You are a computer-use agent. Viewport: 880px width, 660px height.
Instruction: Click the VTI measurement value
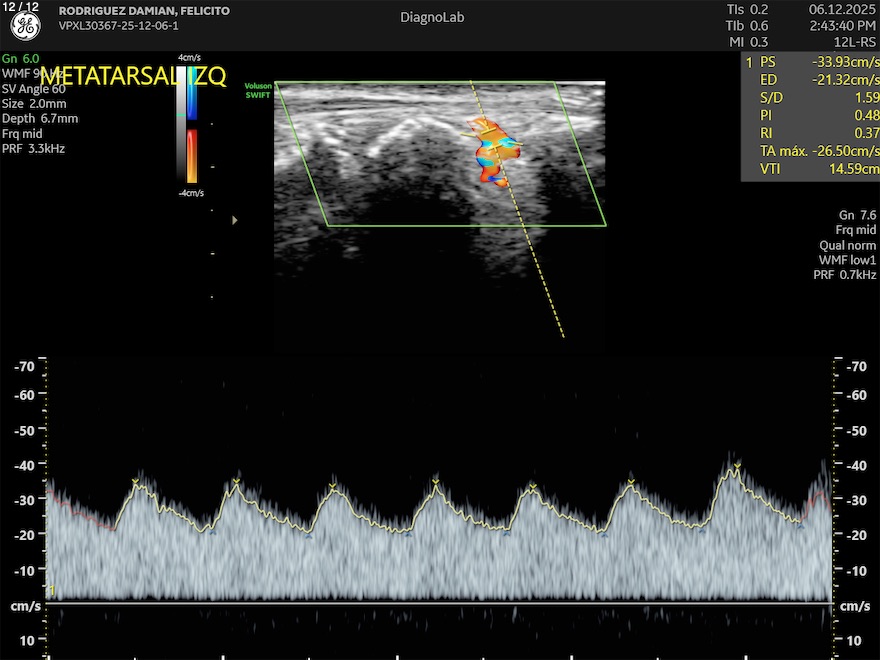pyautogui.click(x=853, y=170)
